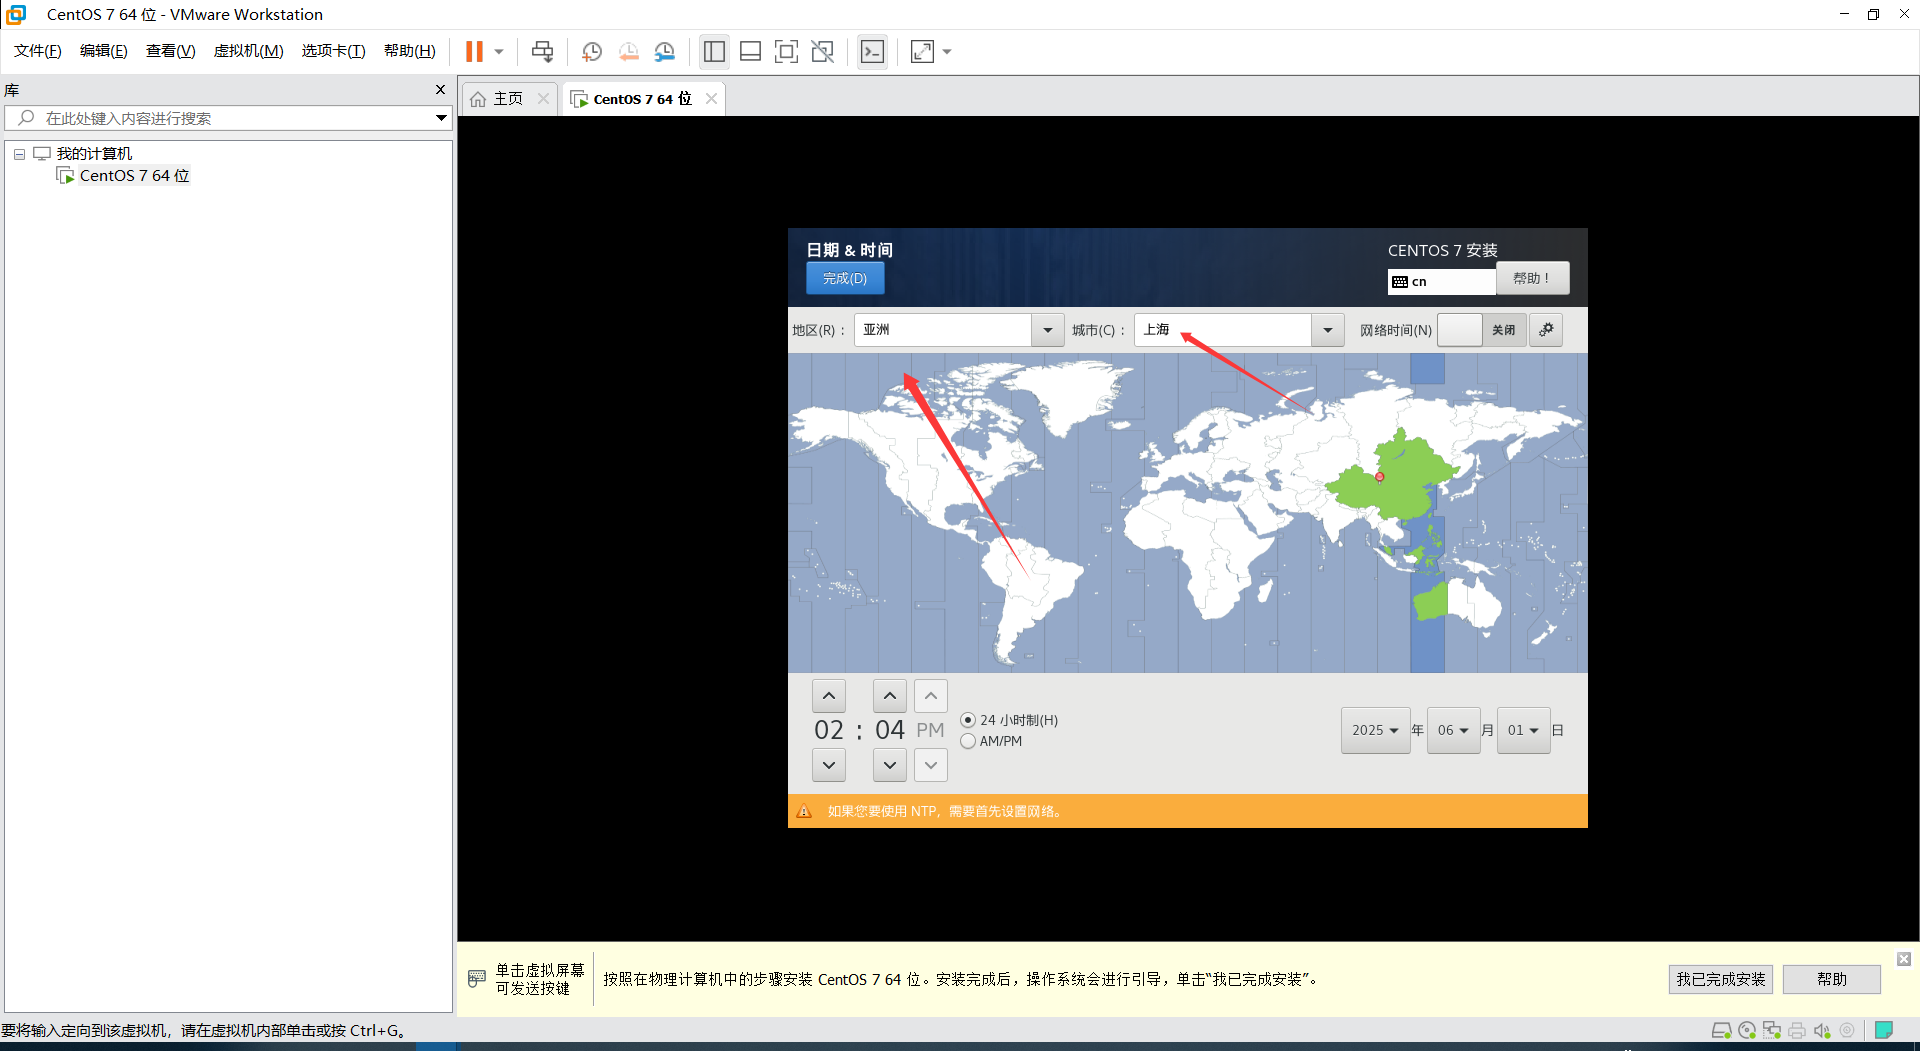The height and width of the screenshot is (1051, 1920).
Task: Click the 02 hour value text
Action: point(829,730)
